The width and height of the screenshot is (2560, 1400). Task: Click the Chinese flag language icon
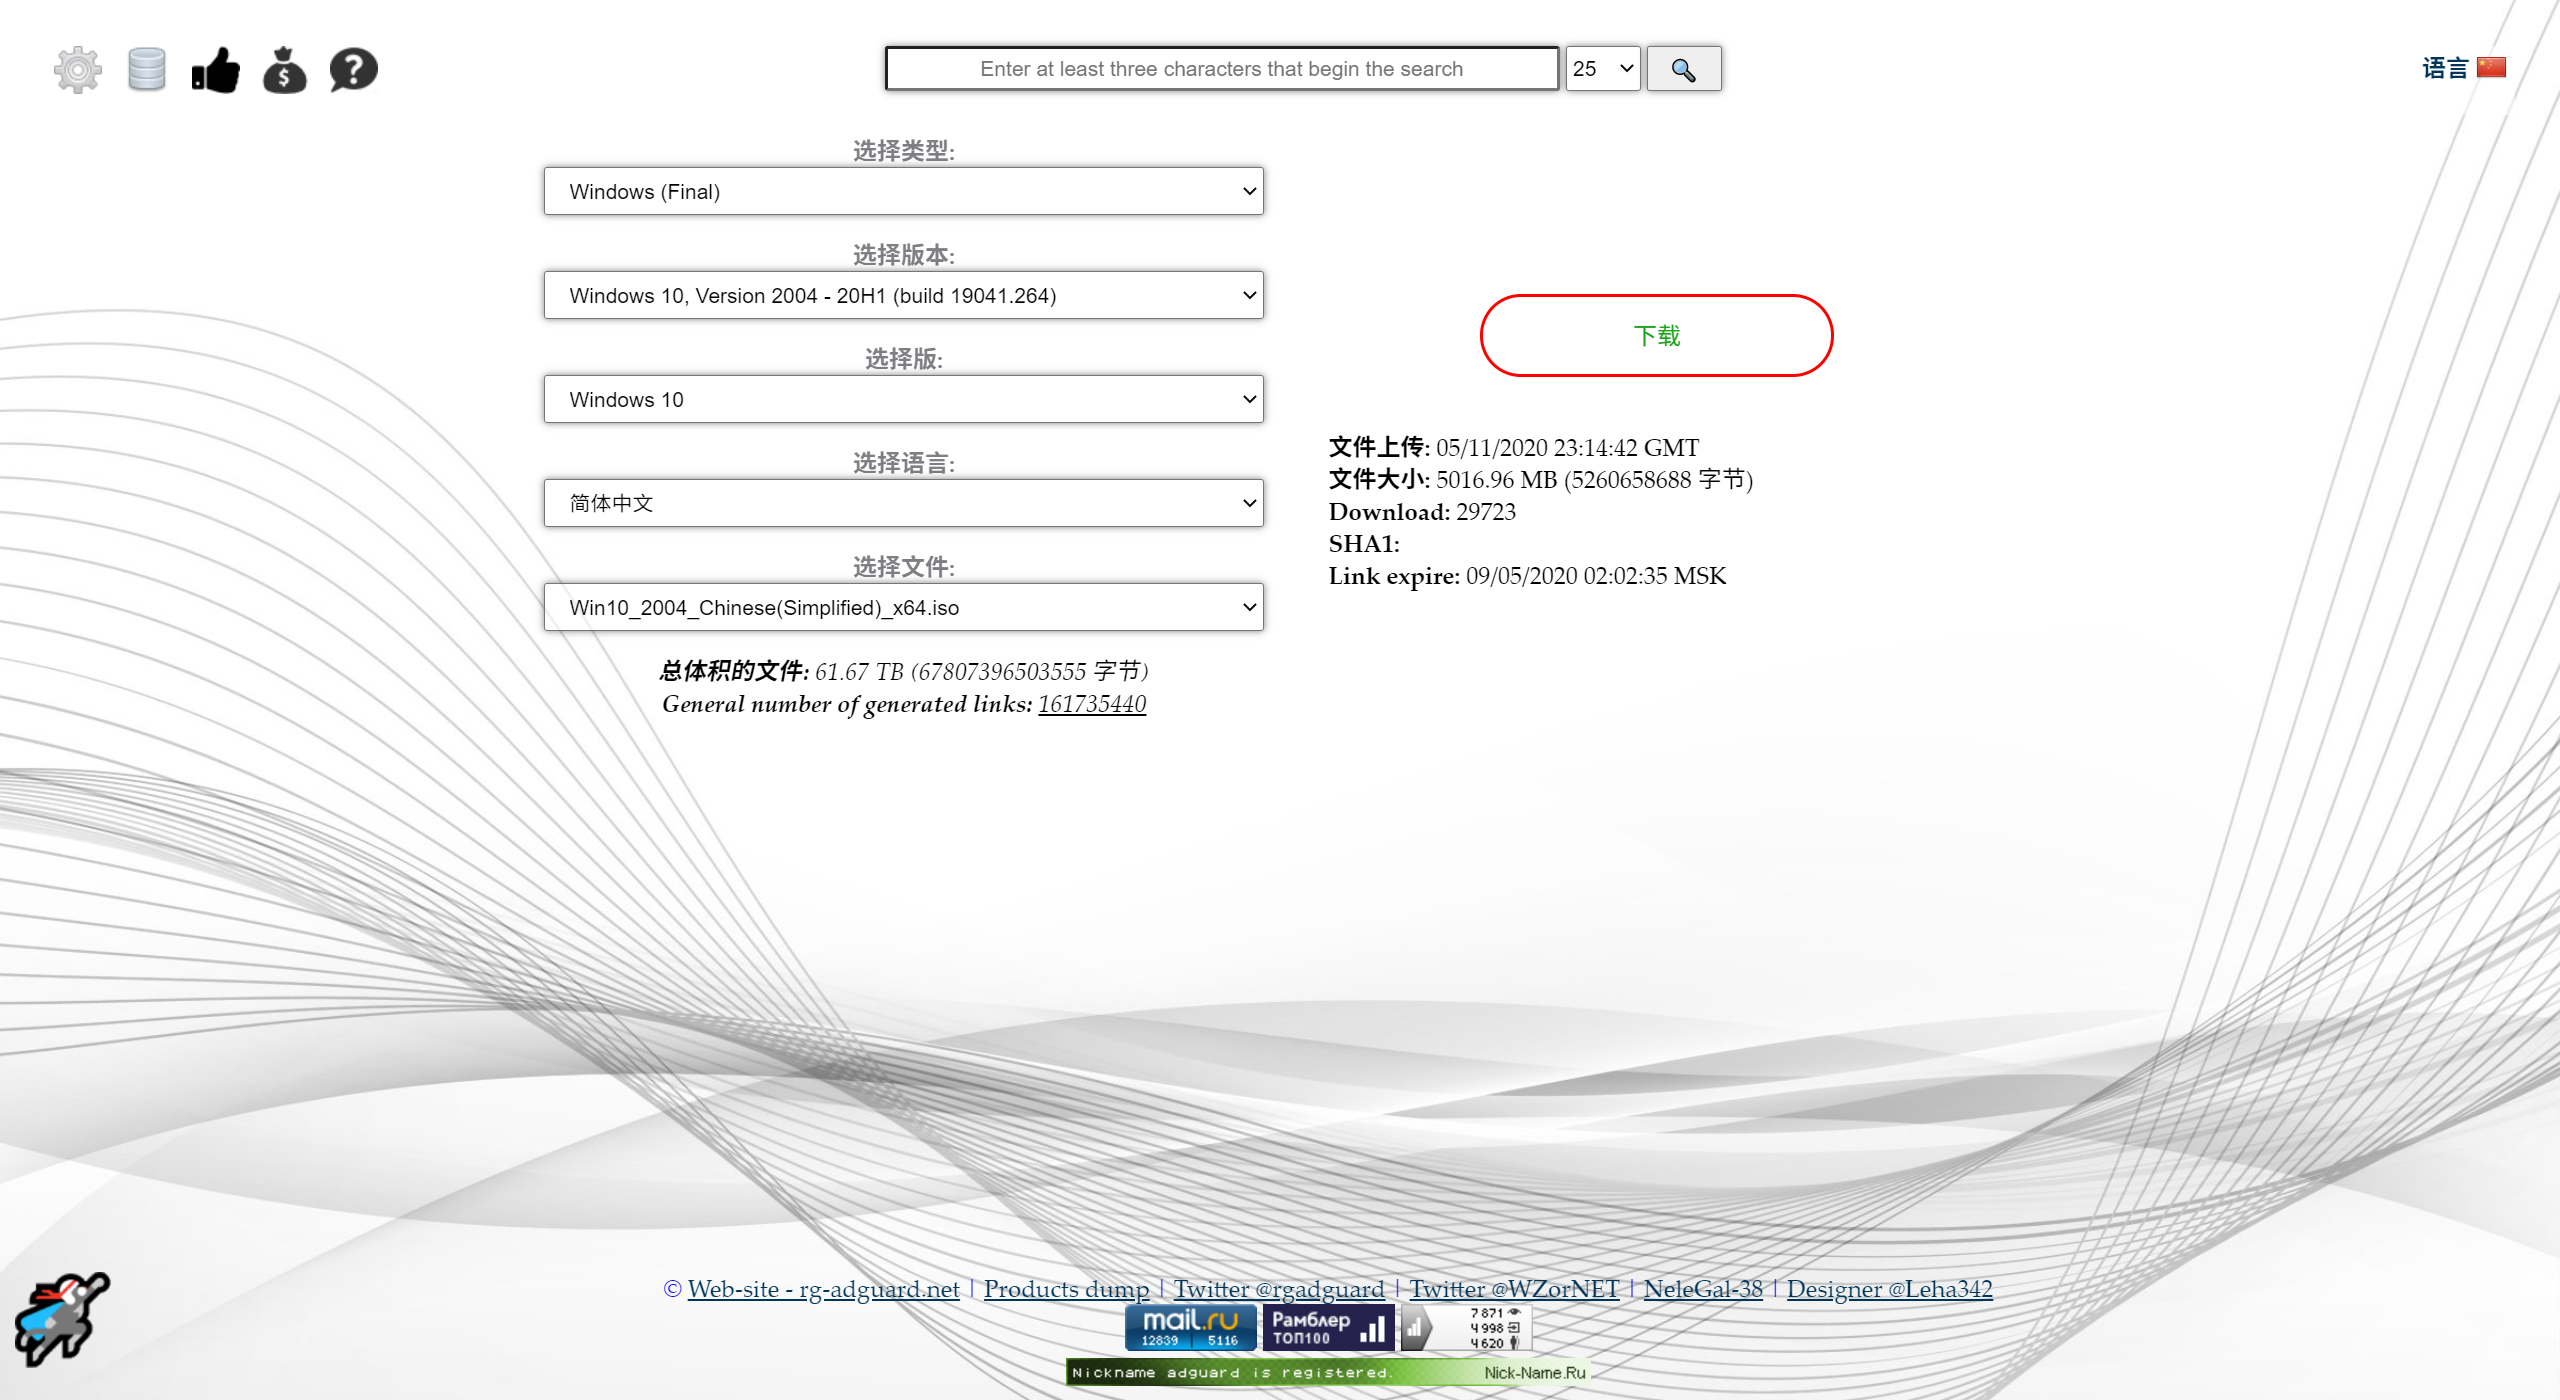coord(2491,68)
